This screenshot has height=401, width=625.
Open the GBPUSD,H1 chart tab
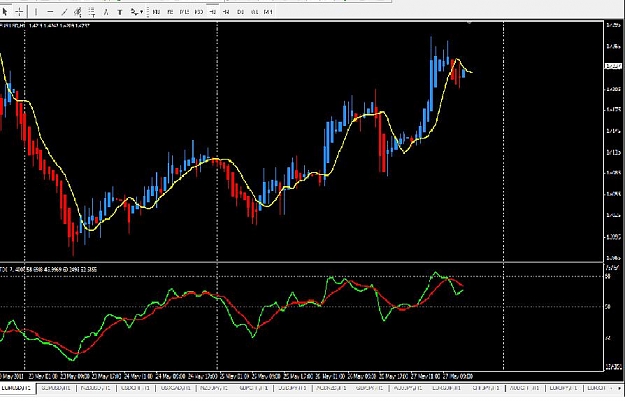56,387
